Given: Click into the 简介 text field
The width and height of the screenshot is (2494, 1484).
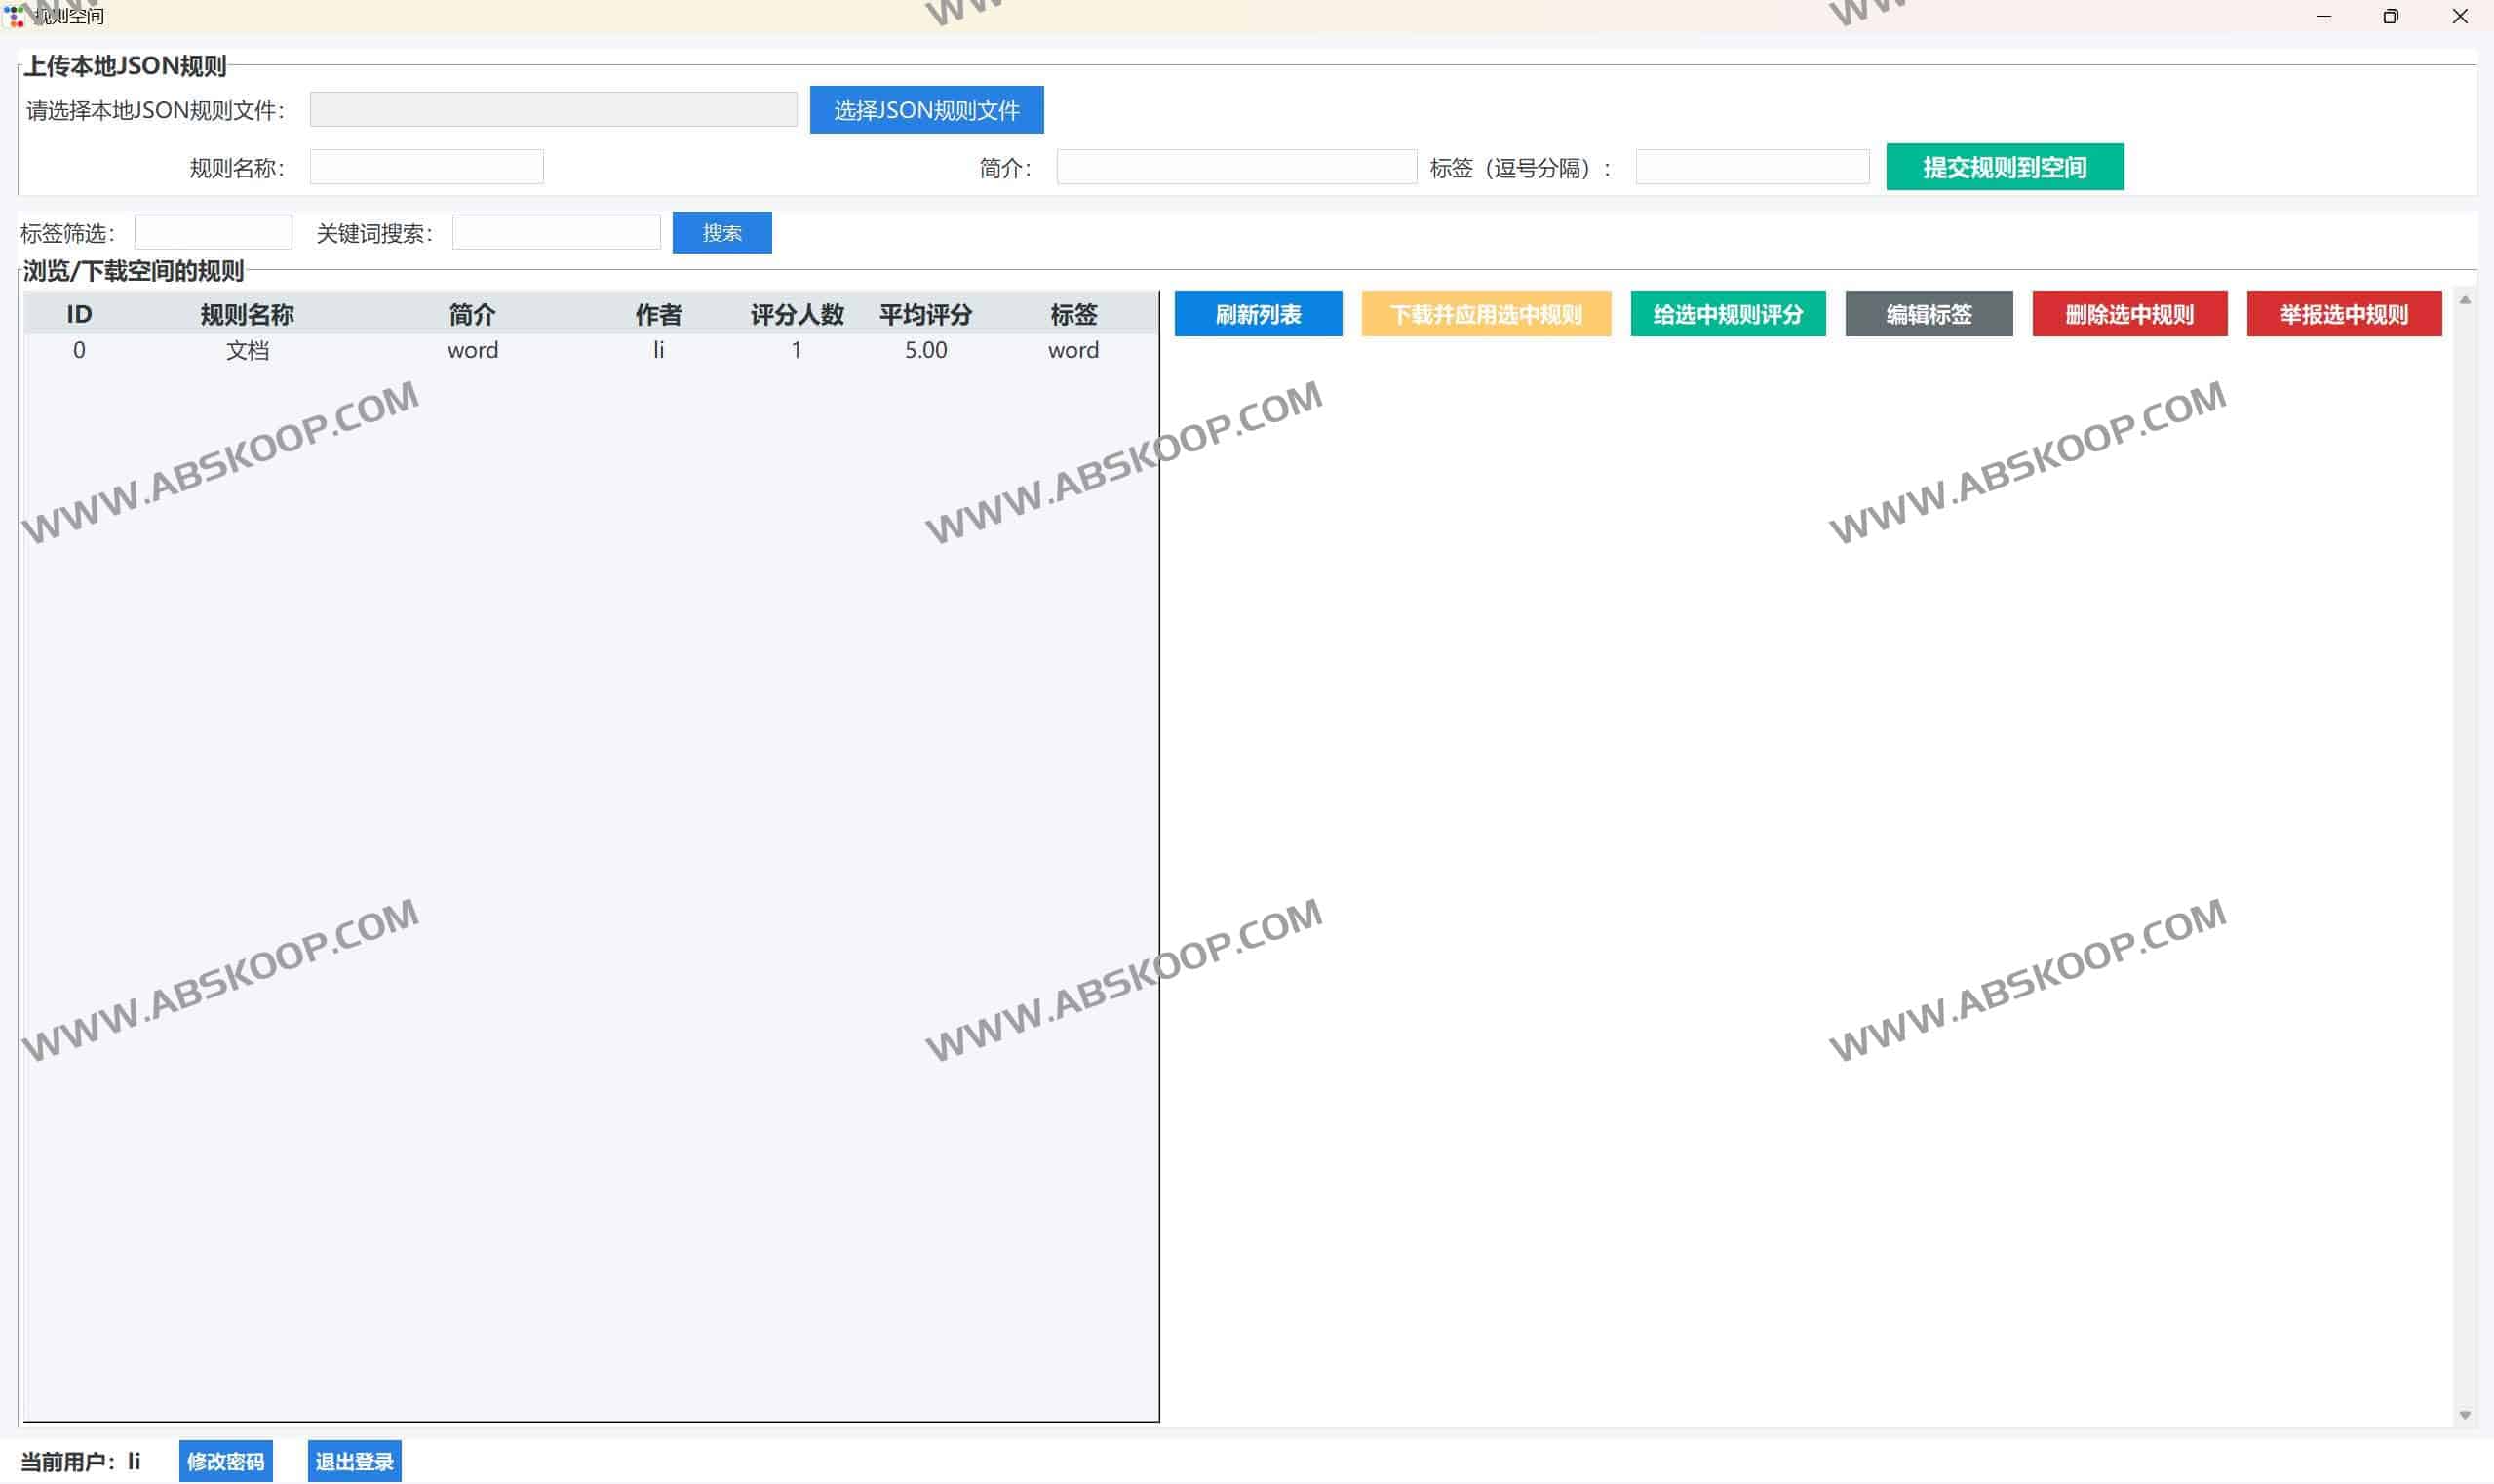Looking at the screenshot, I should 1235,167.
